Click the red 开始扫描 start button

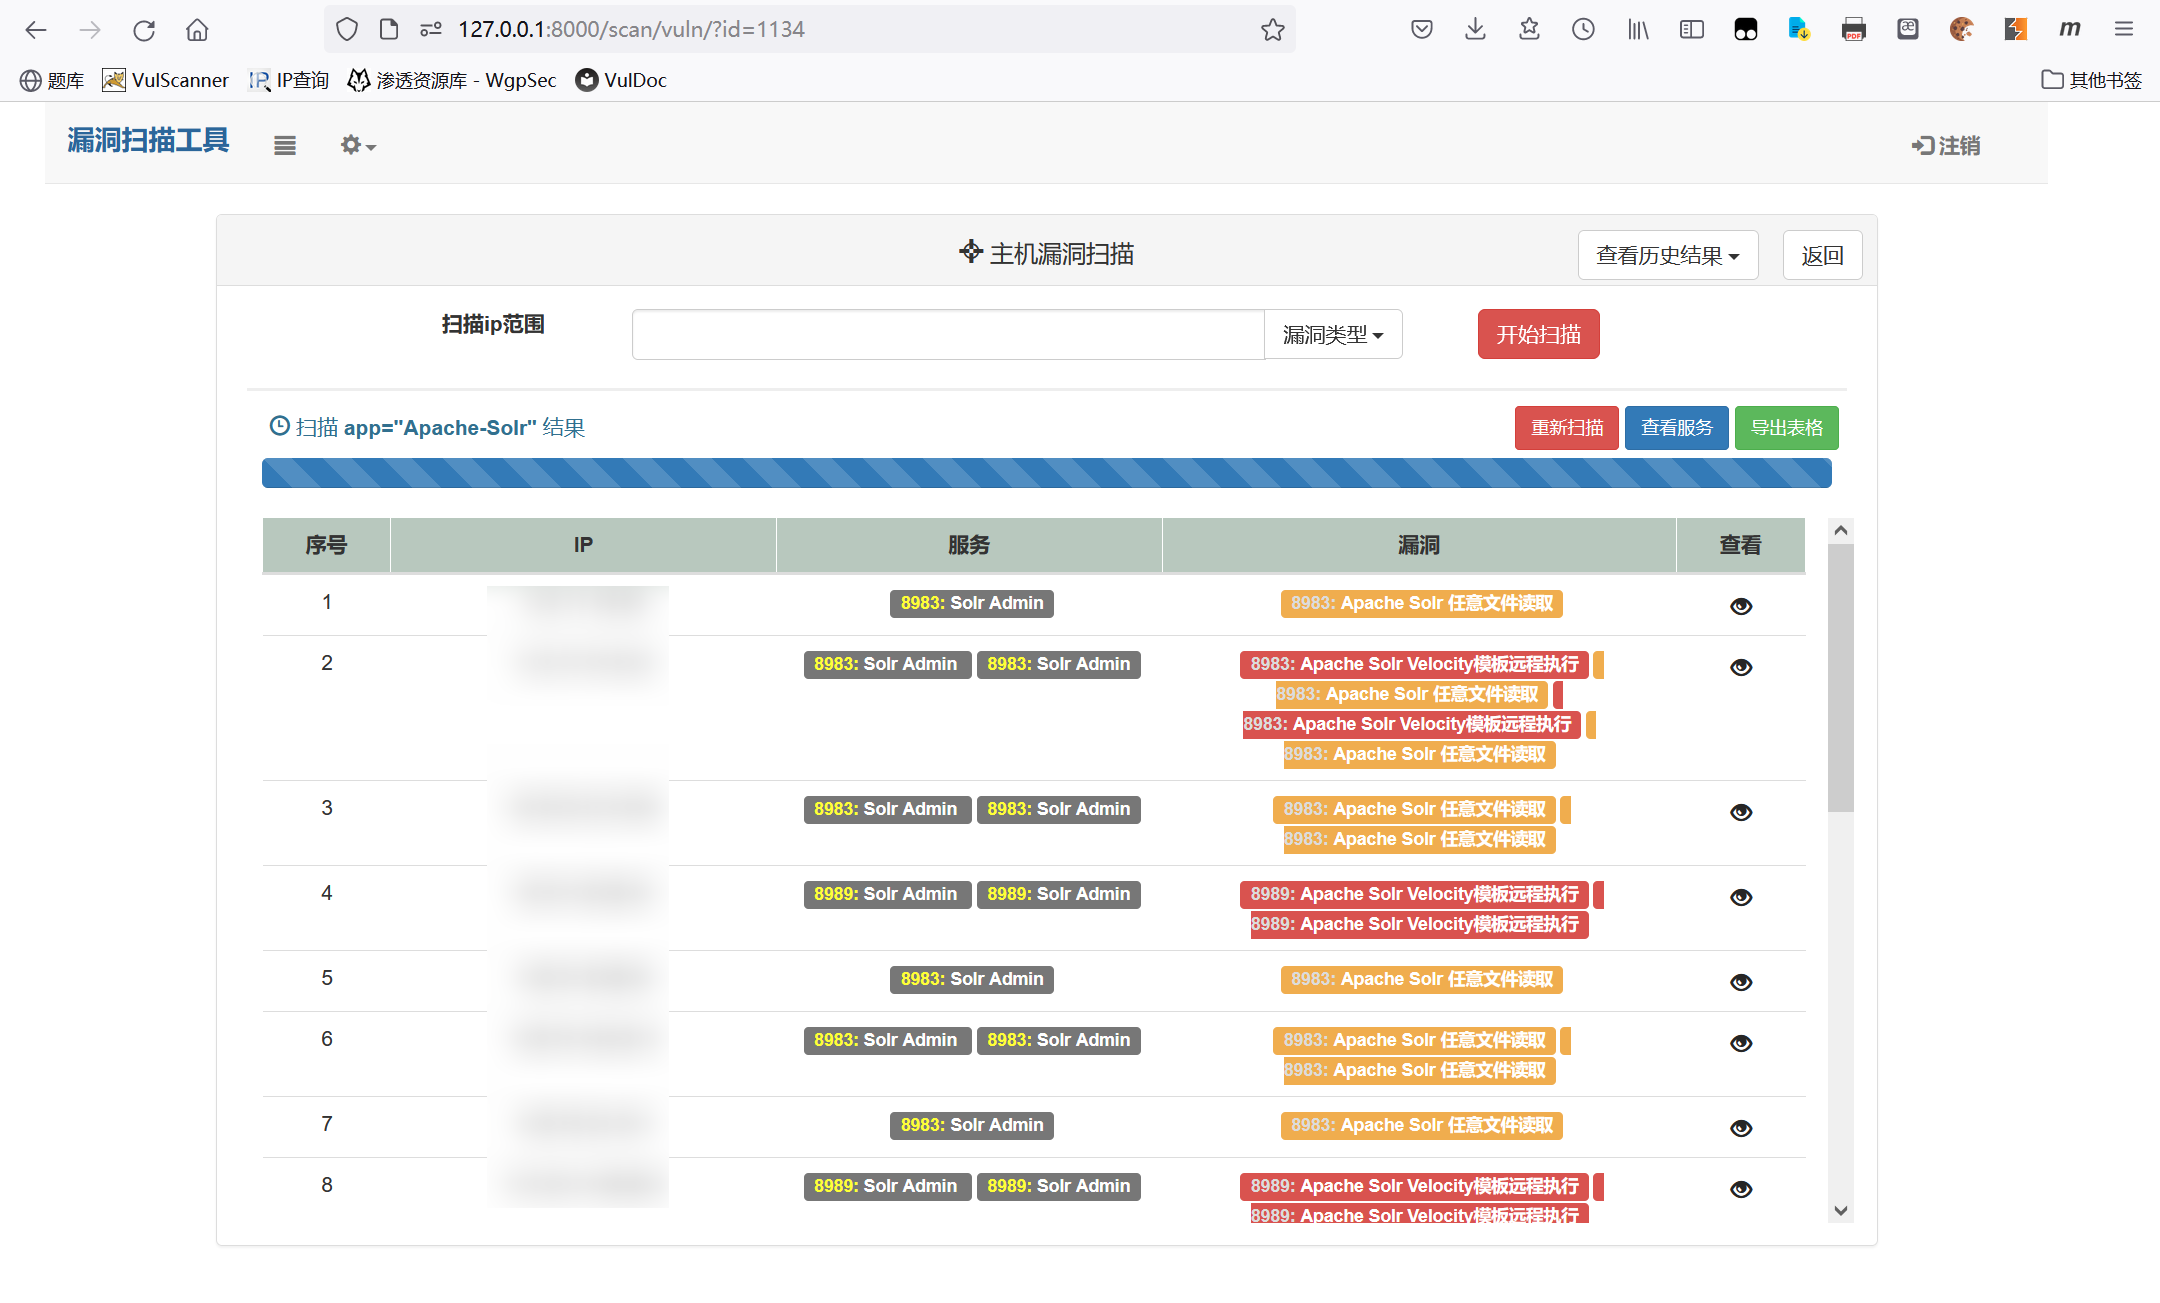pyautogui.click(x=1538, y=335)
